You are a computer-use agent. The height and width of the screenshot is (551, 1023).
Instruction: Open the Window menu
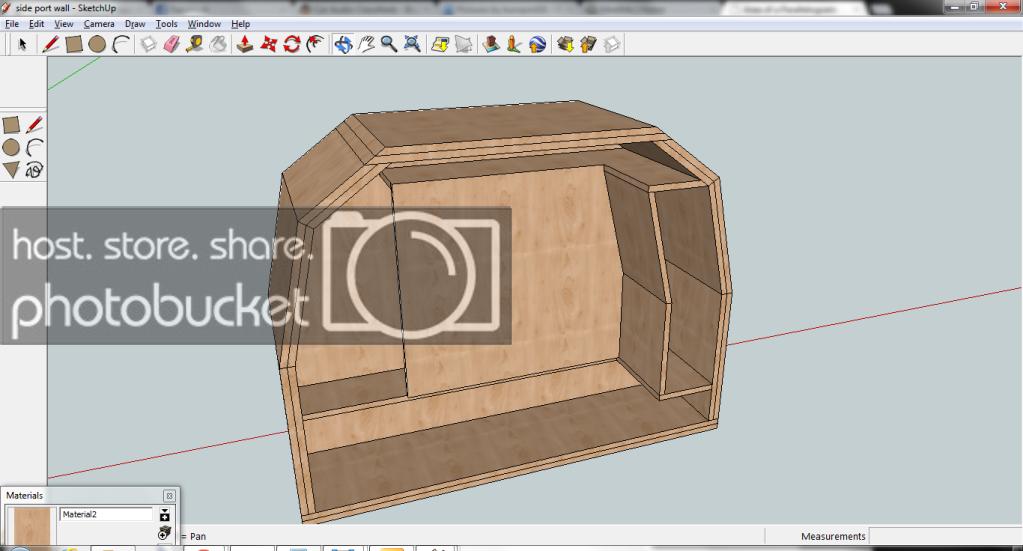coord(204,23)
